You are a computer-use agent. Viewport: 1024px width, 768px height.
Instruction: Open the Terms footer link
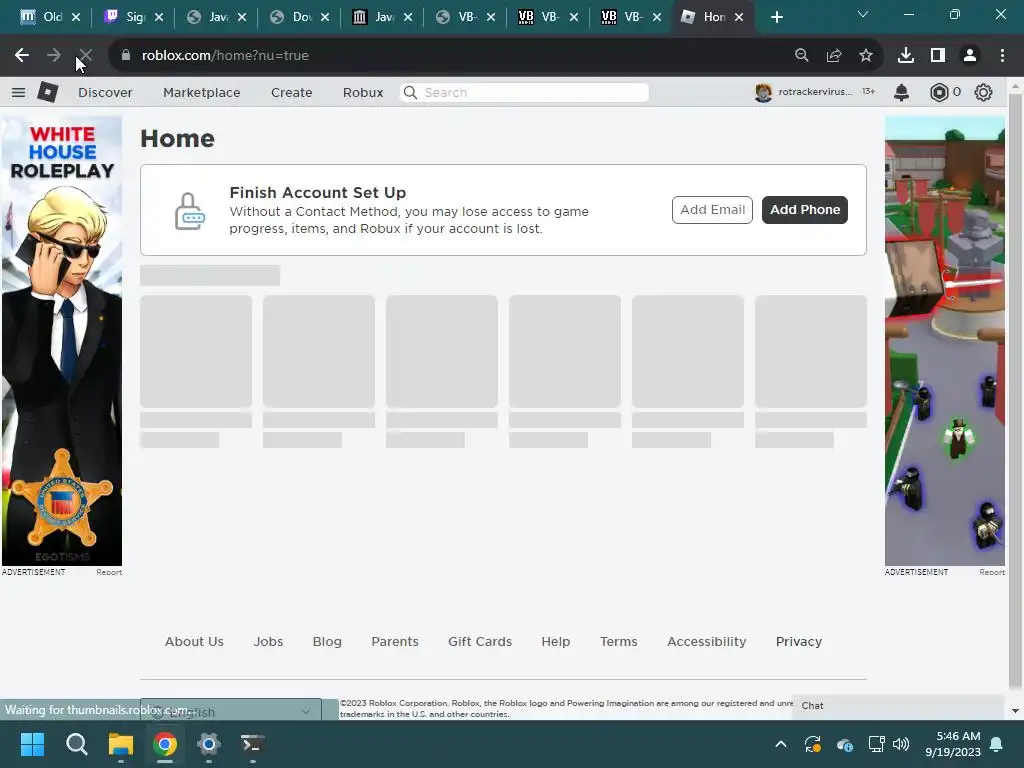click(618, 641)
